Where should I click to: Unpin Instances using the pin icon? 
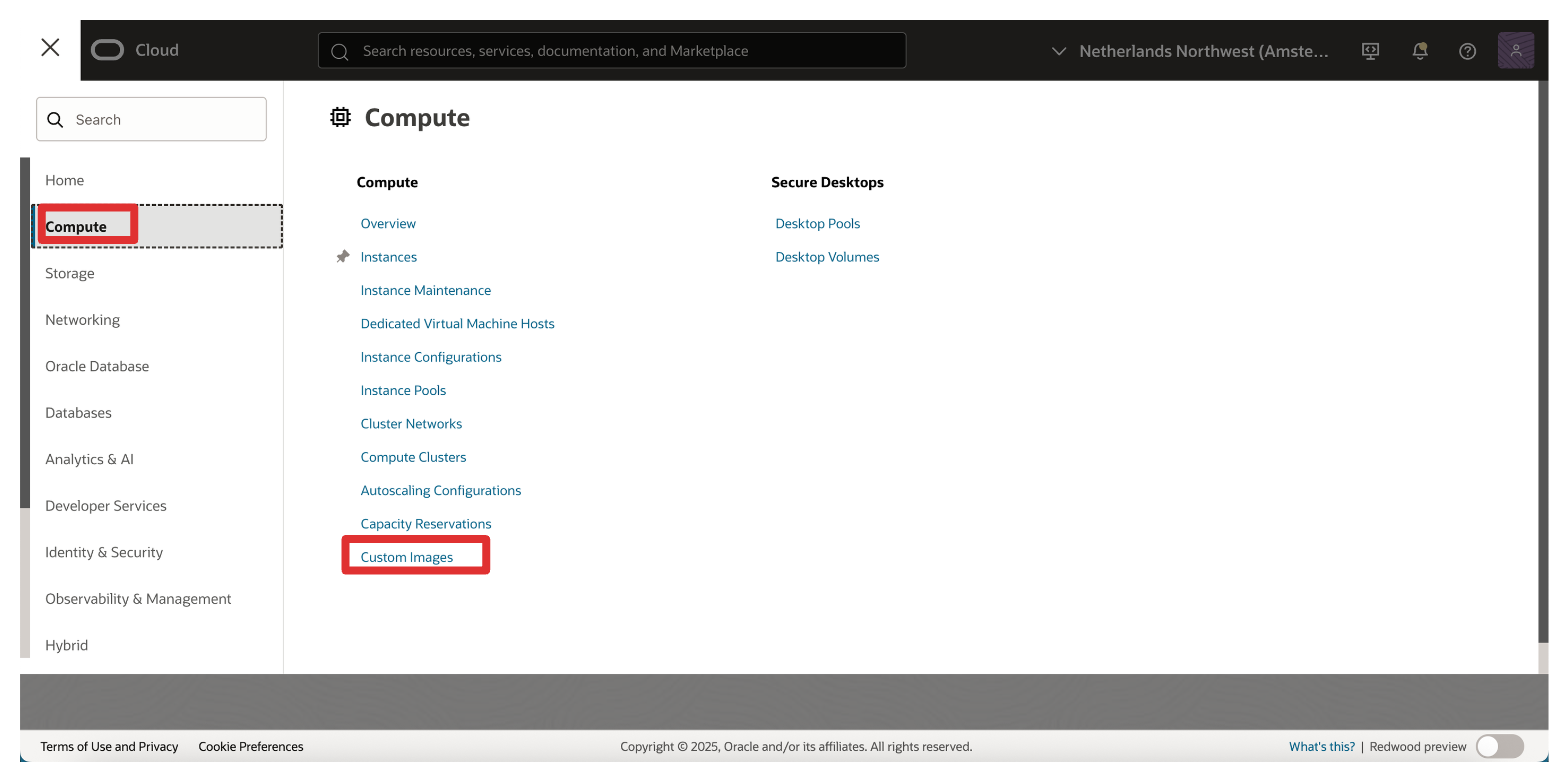(x=343, y=257)
